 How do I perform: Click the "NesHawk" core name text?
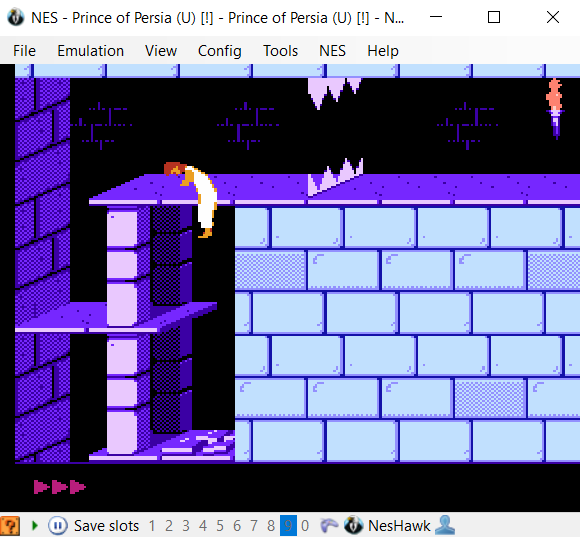(x=399, y=526)
